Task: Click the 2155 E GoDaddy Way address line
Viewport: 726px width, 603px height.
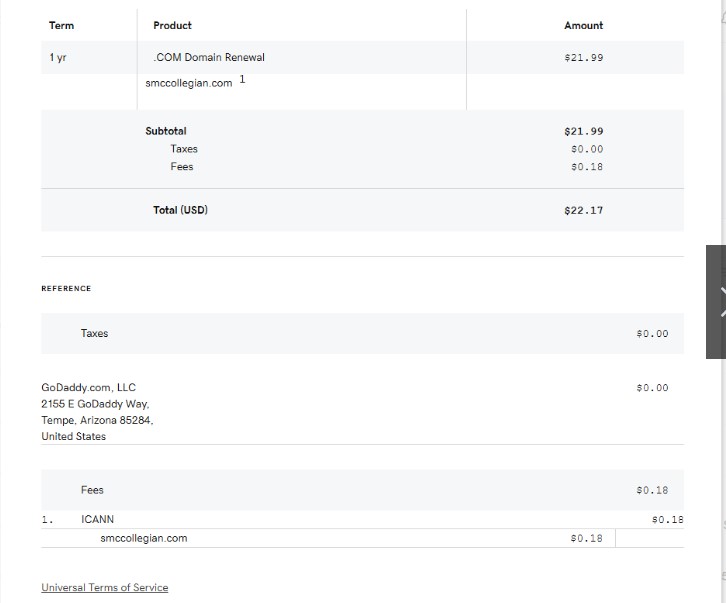Action: 95,403
